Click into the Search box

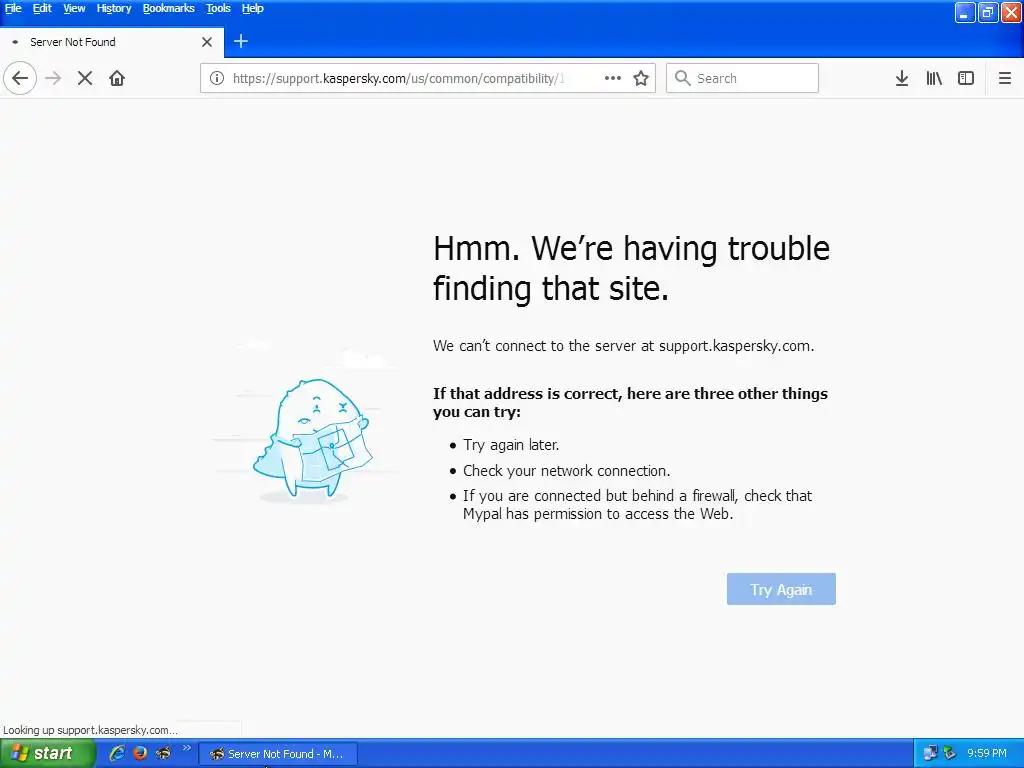pyautogui.click(x=743, y=78)
